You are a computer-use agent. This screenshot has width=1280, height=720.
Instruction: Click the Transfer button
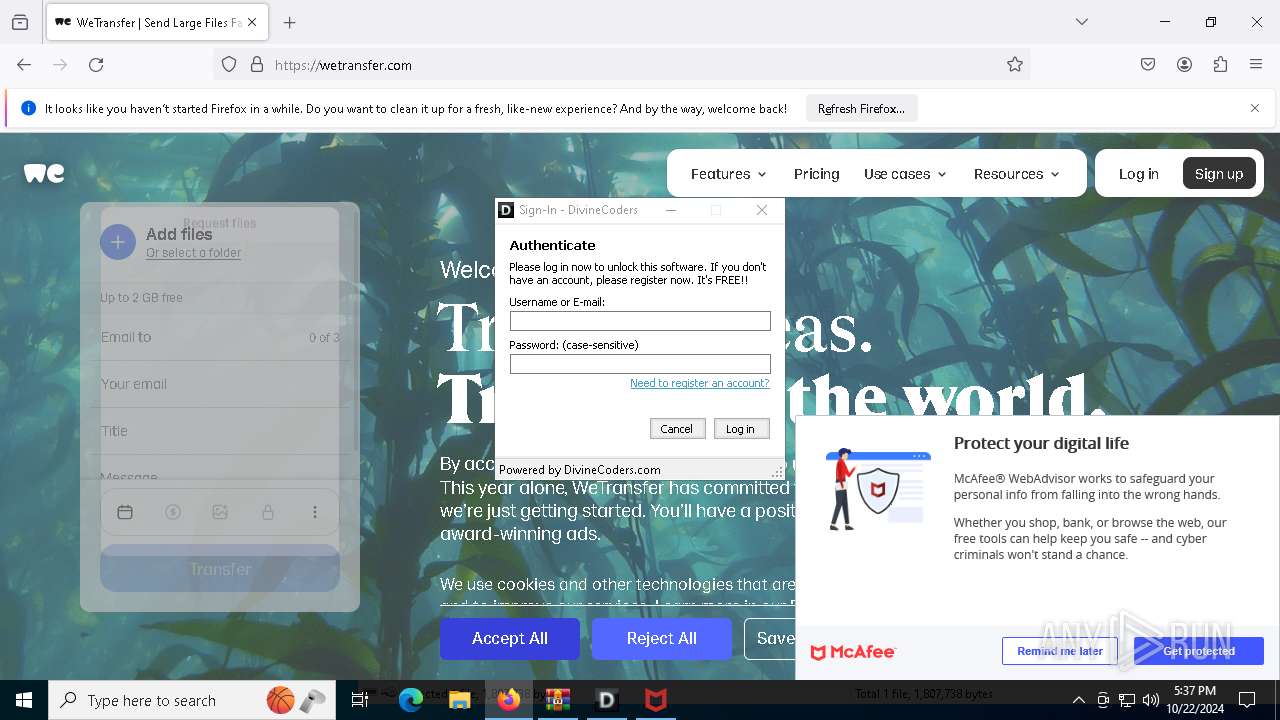coord(220,569)
